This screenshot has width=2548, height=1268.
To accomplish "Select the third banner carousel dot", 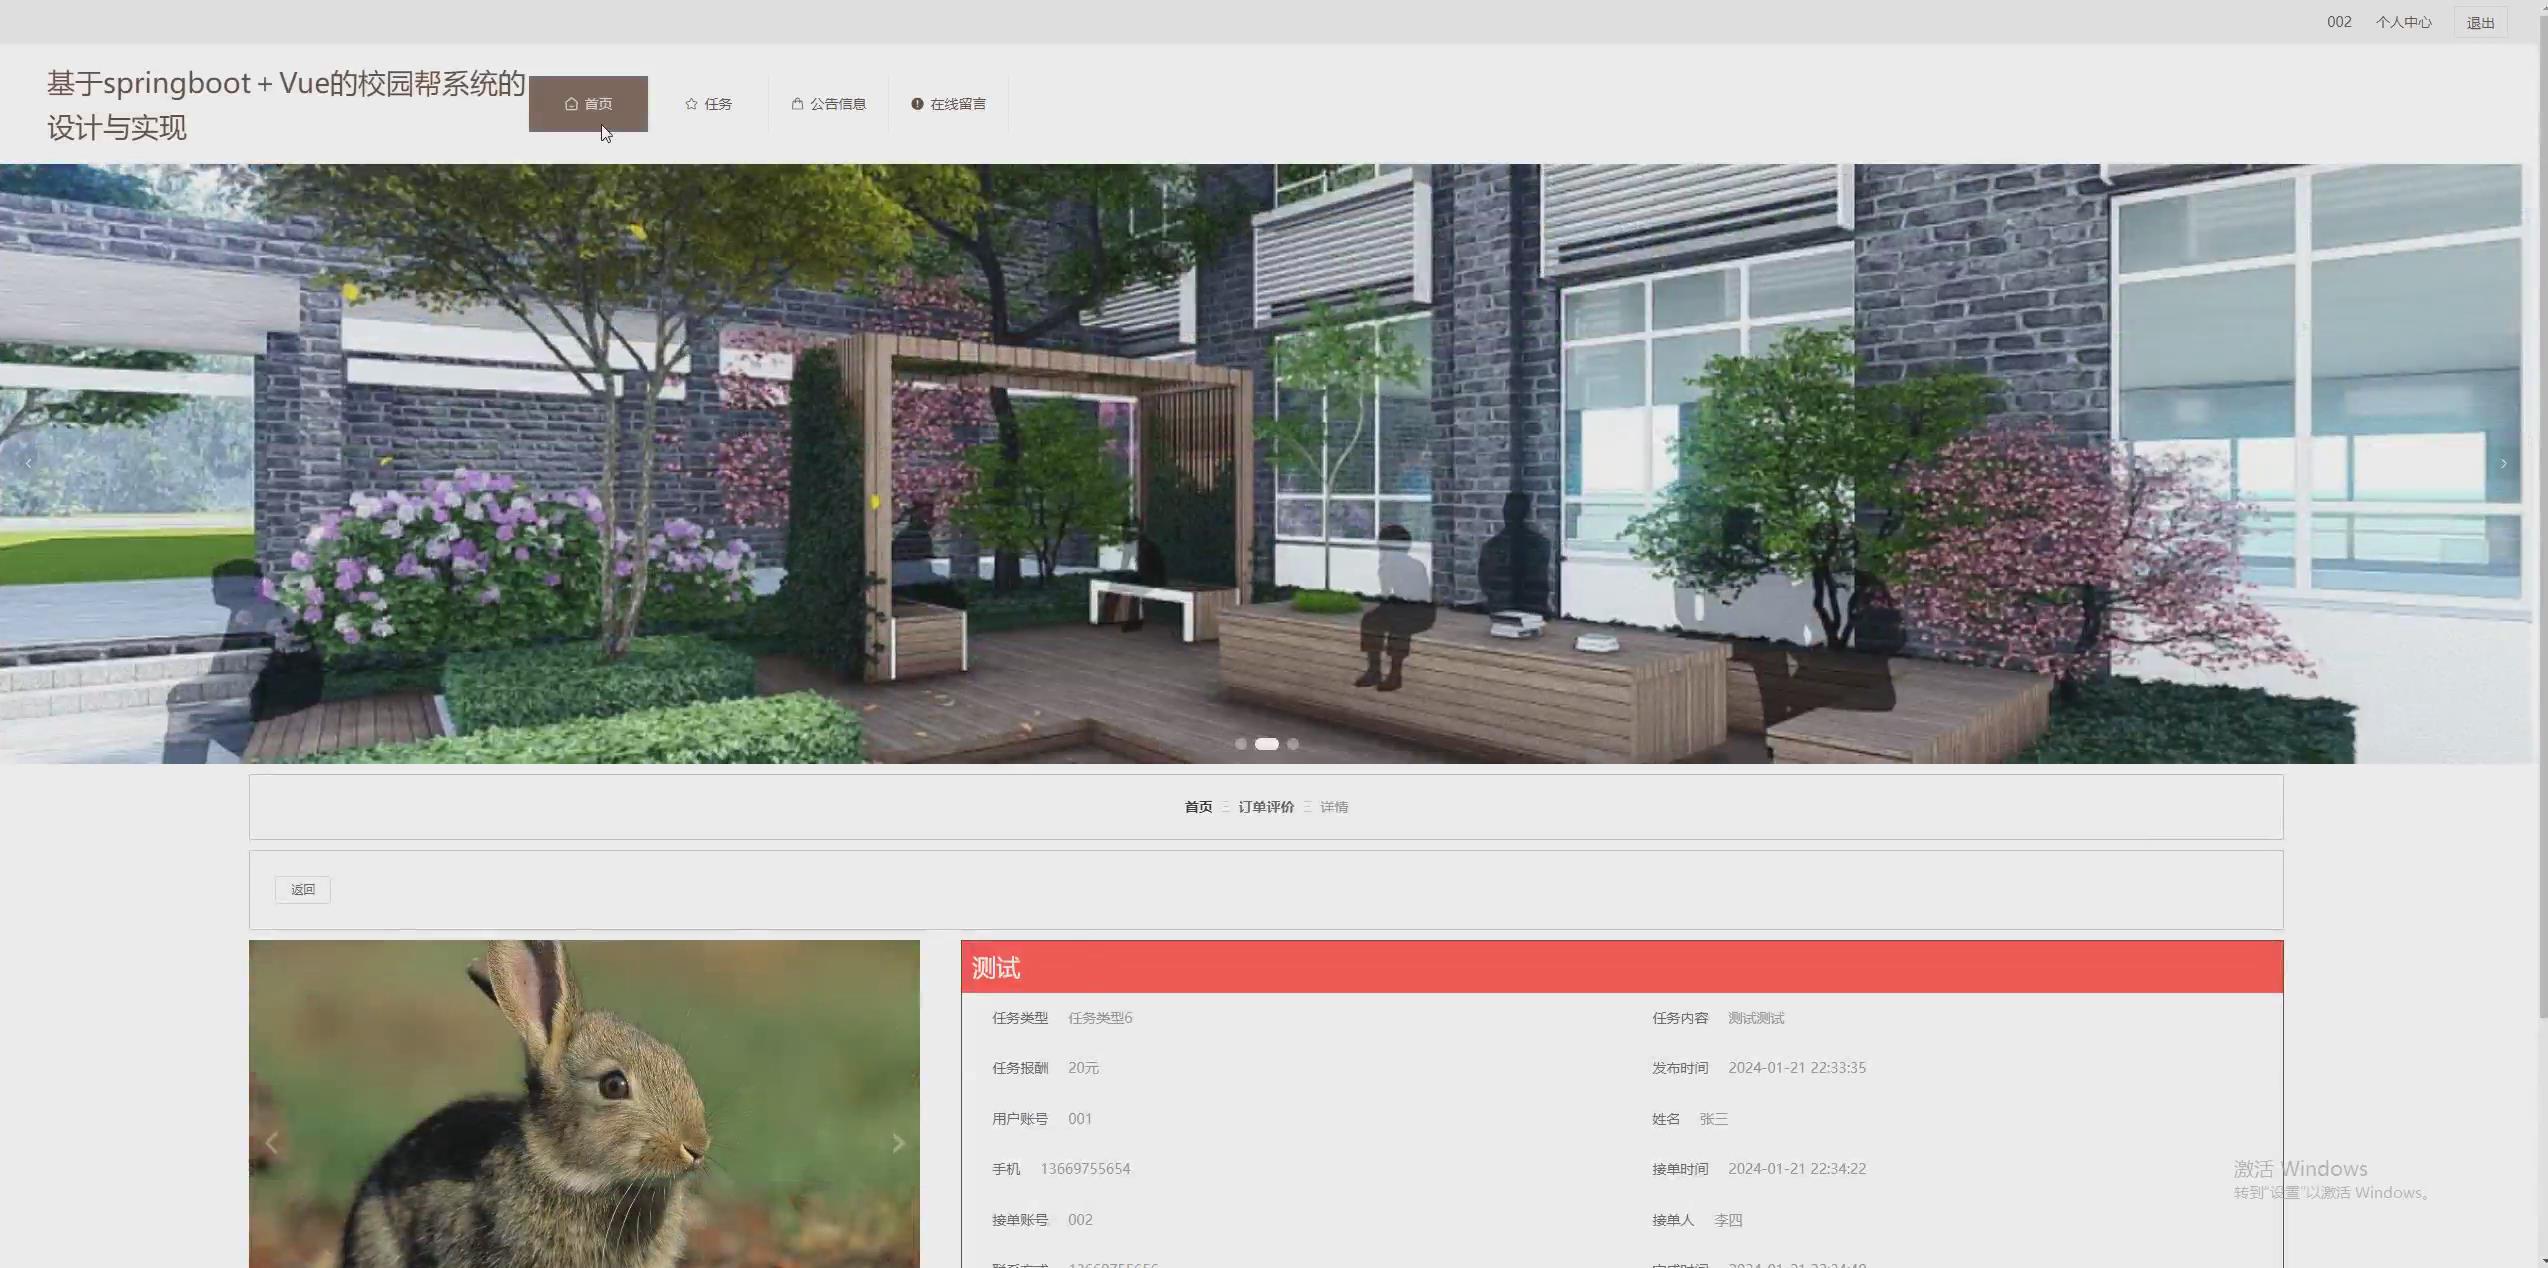I will coord(1293,744).
